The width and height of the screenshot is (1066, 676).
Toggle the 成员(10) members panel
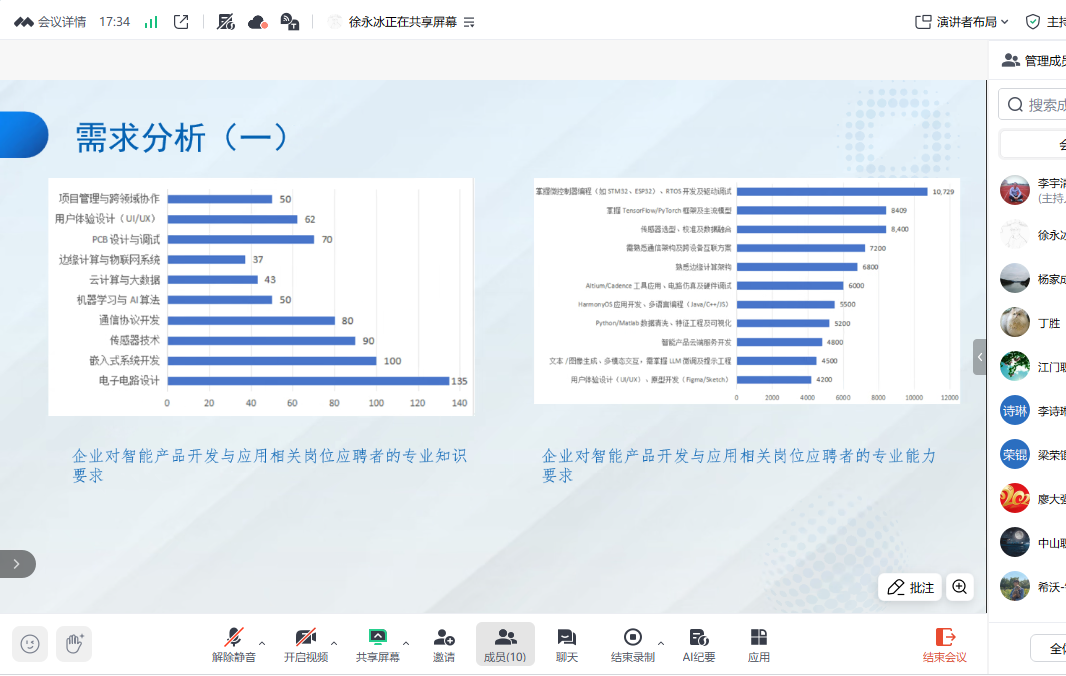click(505, 644)
